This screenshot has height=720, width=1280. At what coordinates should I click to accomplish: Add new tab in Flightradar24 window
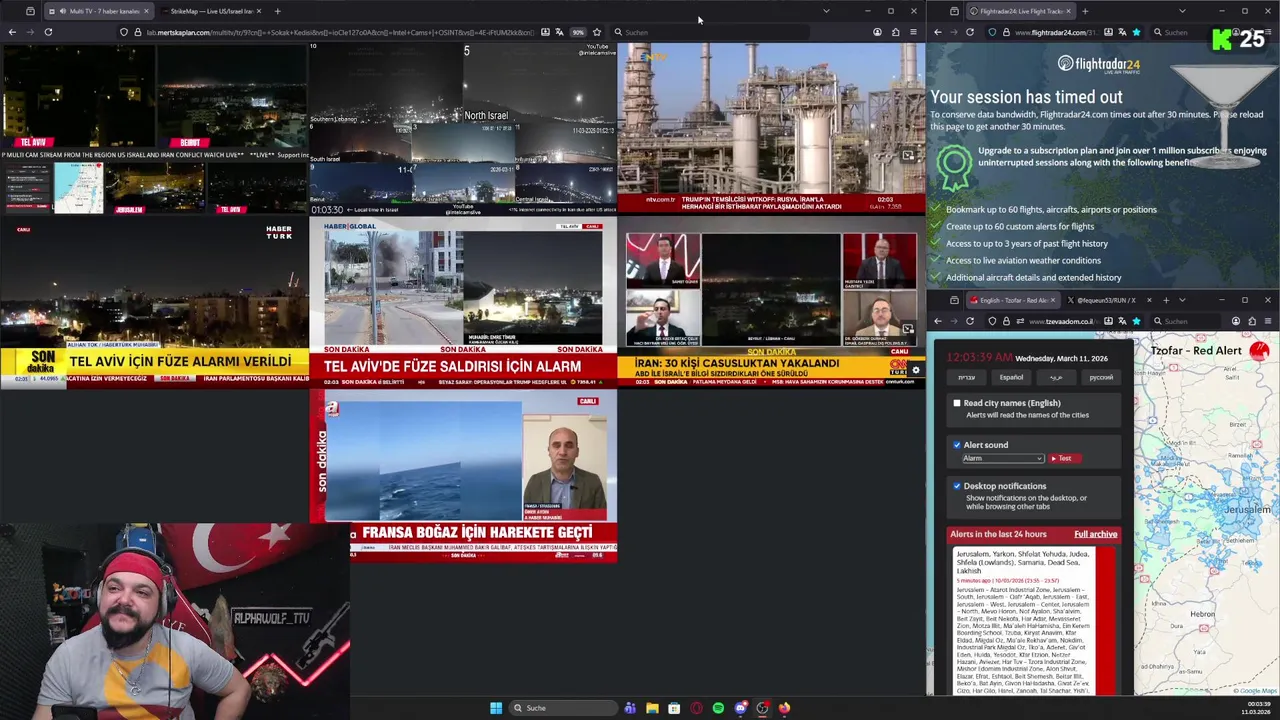tap(1085, 11)
